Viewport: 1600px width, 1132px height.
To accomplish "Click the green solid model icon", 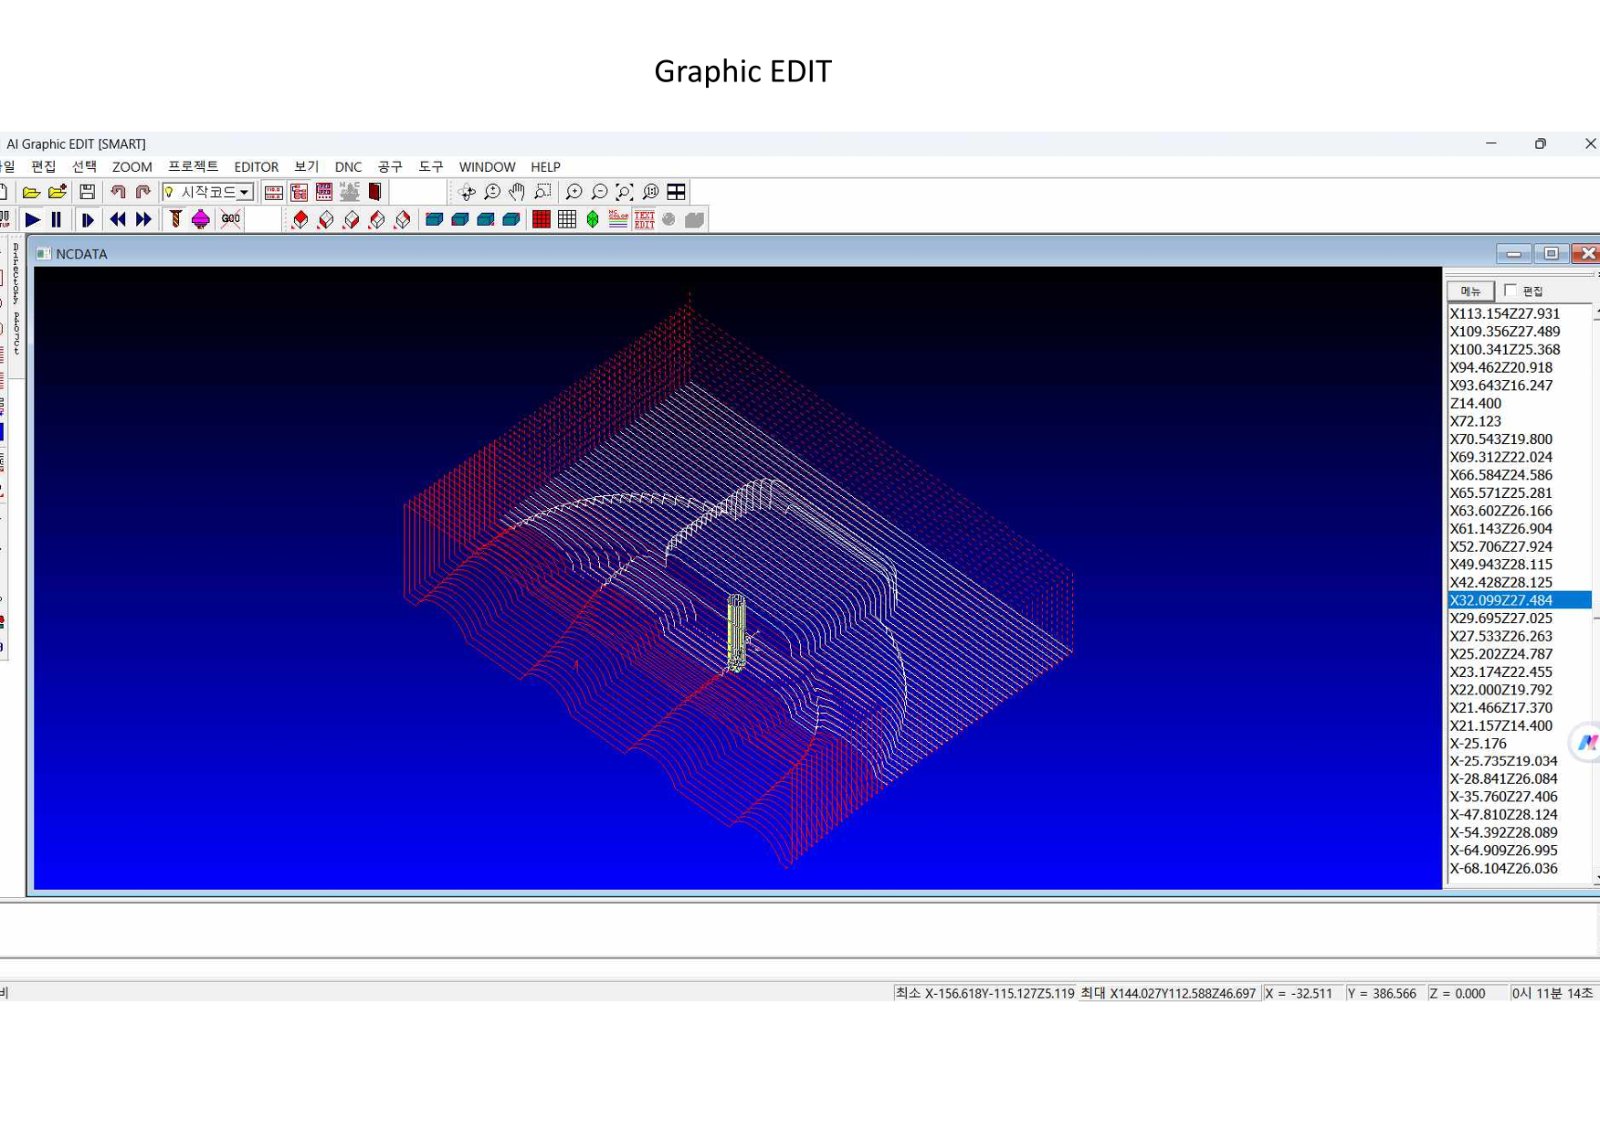I will click(x=593, y=220).
